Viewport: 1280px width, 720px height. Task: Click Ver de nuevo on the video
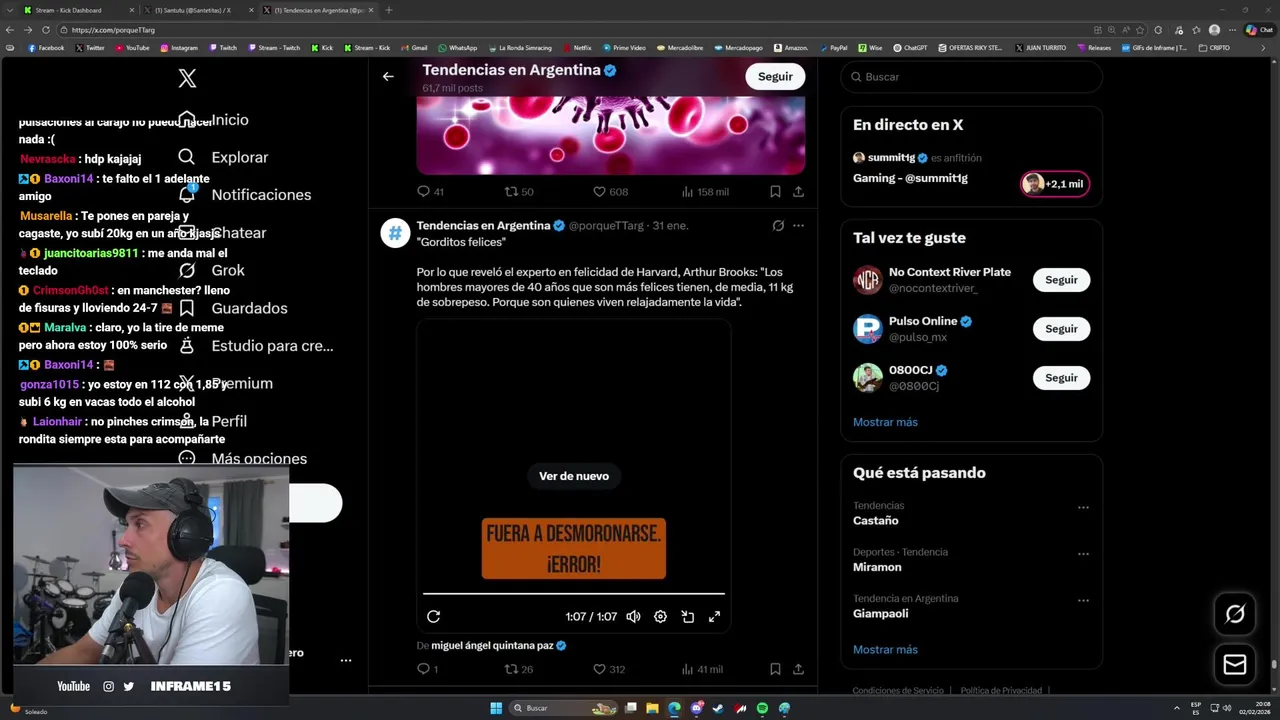click(574, 476)
